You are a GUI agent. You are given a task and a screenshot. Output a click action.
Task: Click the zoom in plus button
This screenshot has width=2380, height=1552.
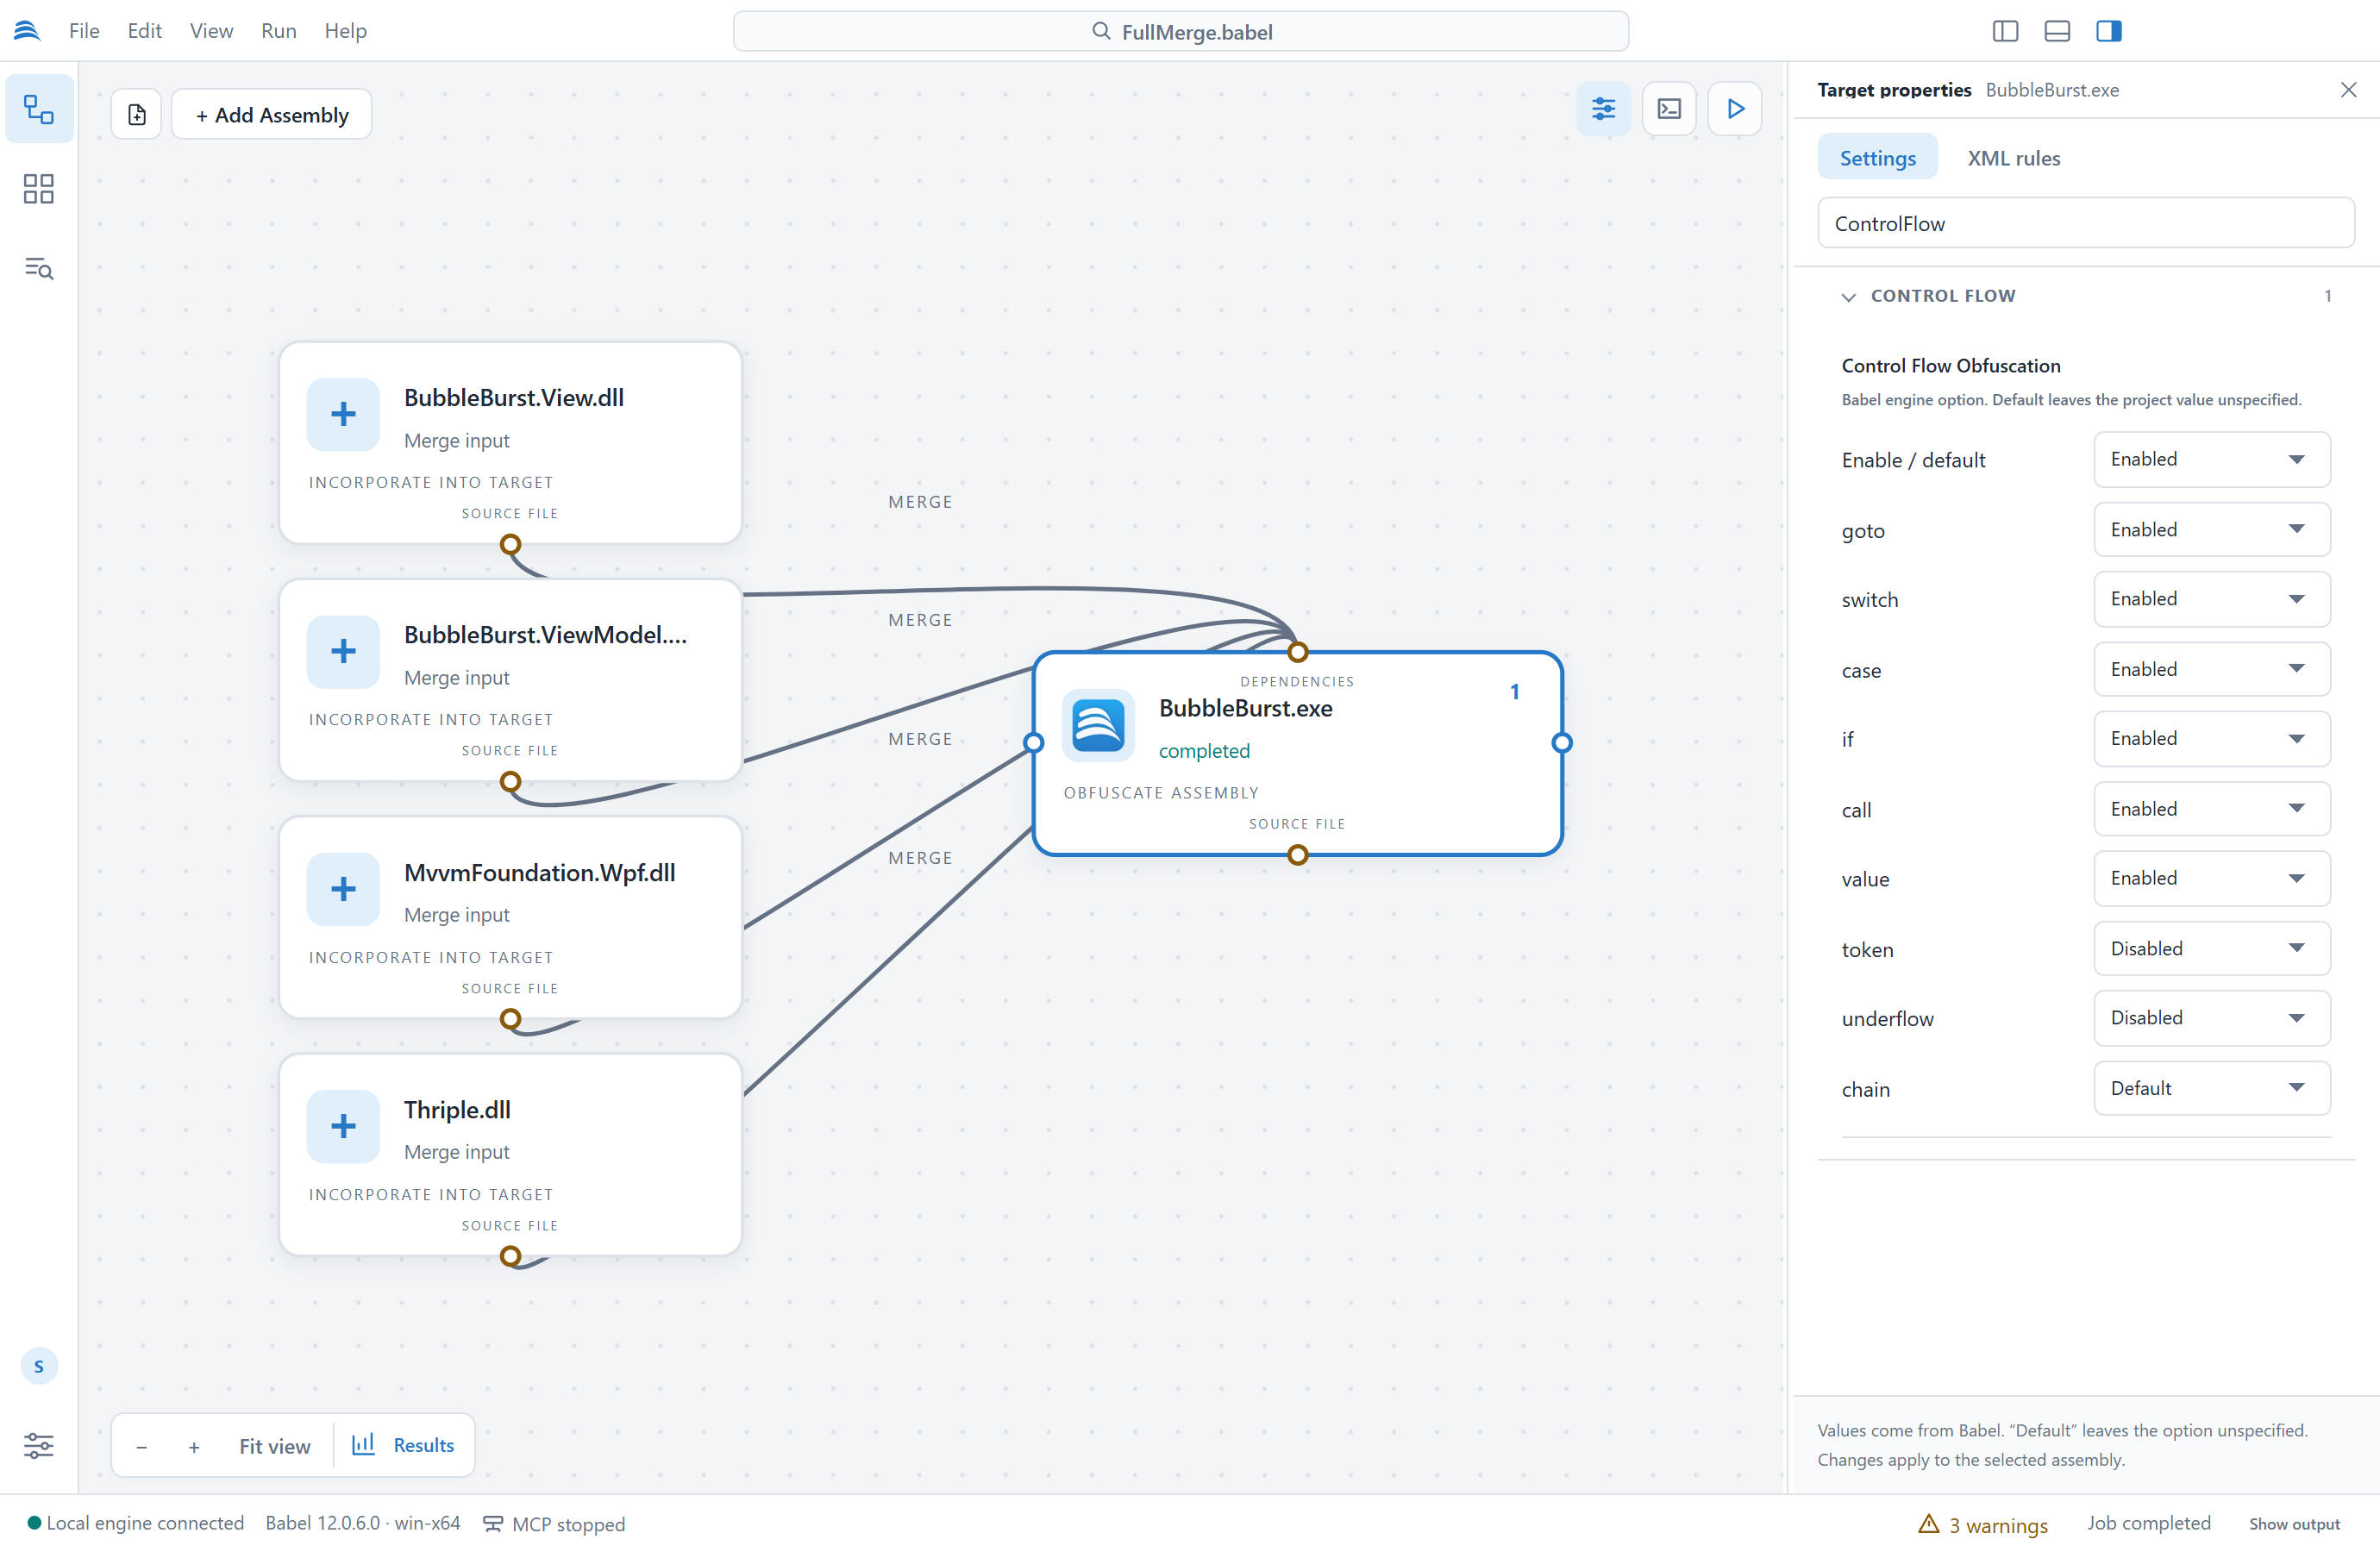(x=194, y=1447)
